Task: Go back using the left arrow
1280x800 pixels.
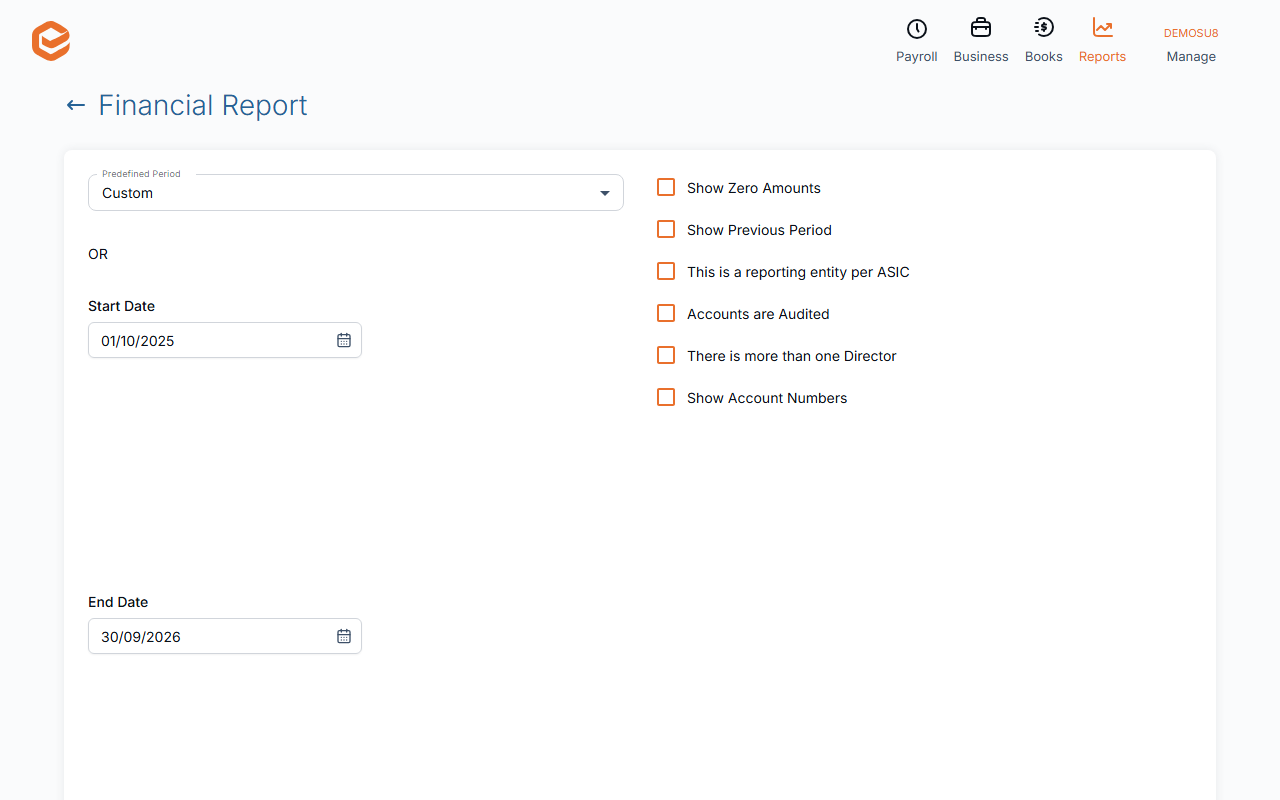Action: tap(75, 105)
